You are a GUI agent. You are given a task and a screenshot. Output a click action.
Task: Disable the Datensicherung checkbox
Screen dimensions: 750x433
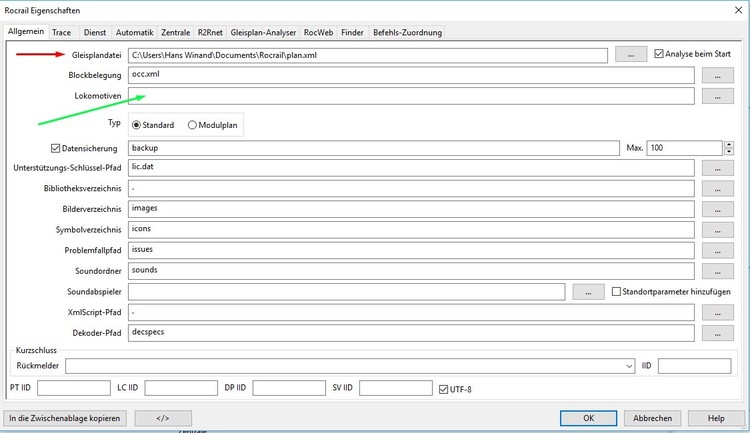pos(56,149)
